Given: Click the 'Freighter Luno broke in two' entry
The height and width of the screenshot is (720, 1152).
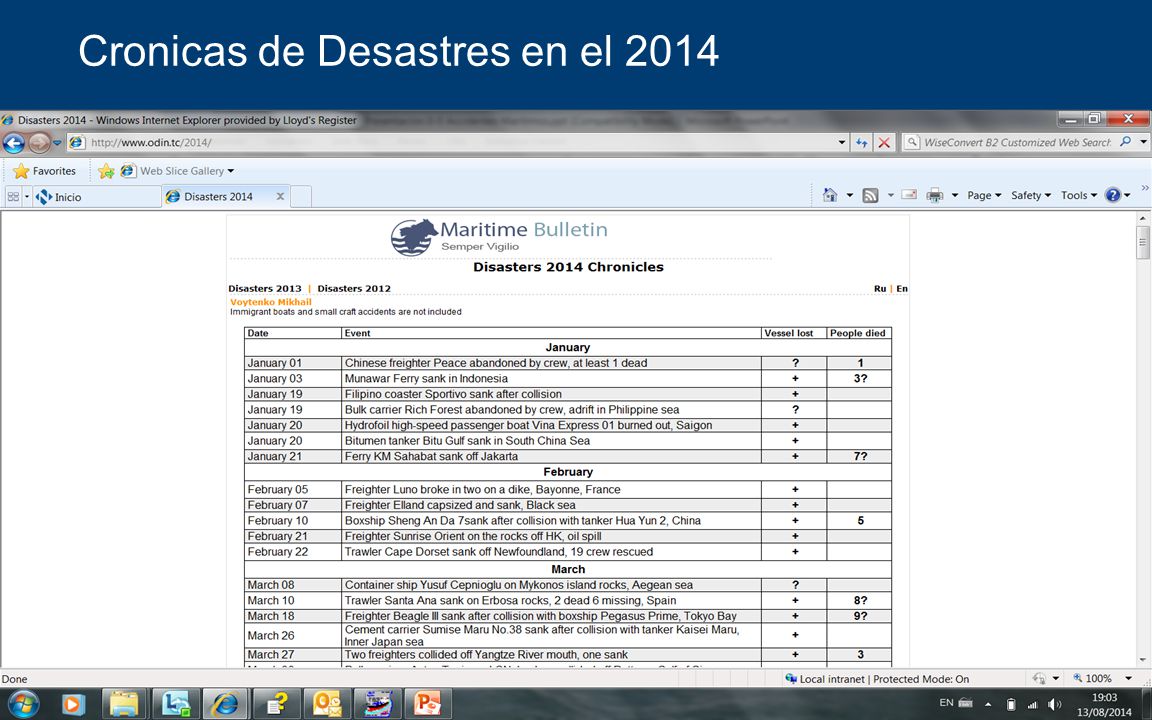Looking at the screenshot, I should [483, 489].
